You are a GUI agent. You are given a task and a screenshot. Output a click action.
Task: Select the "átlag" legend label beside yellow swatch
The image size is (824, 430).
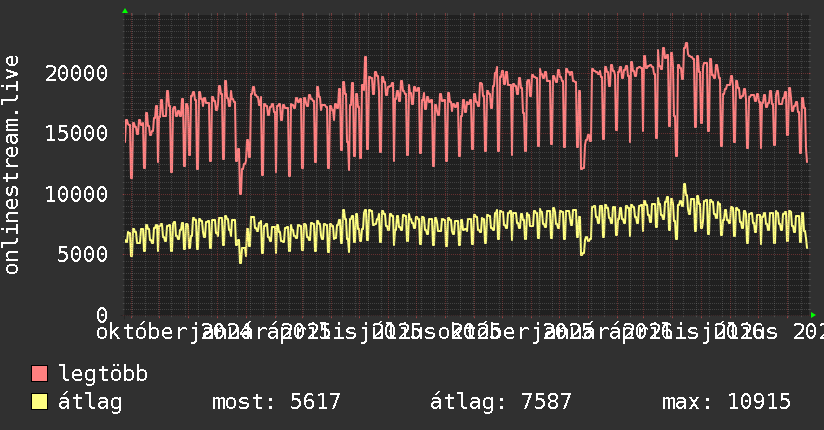[x=90, y=403]
